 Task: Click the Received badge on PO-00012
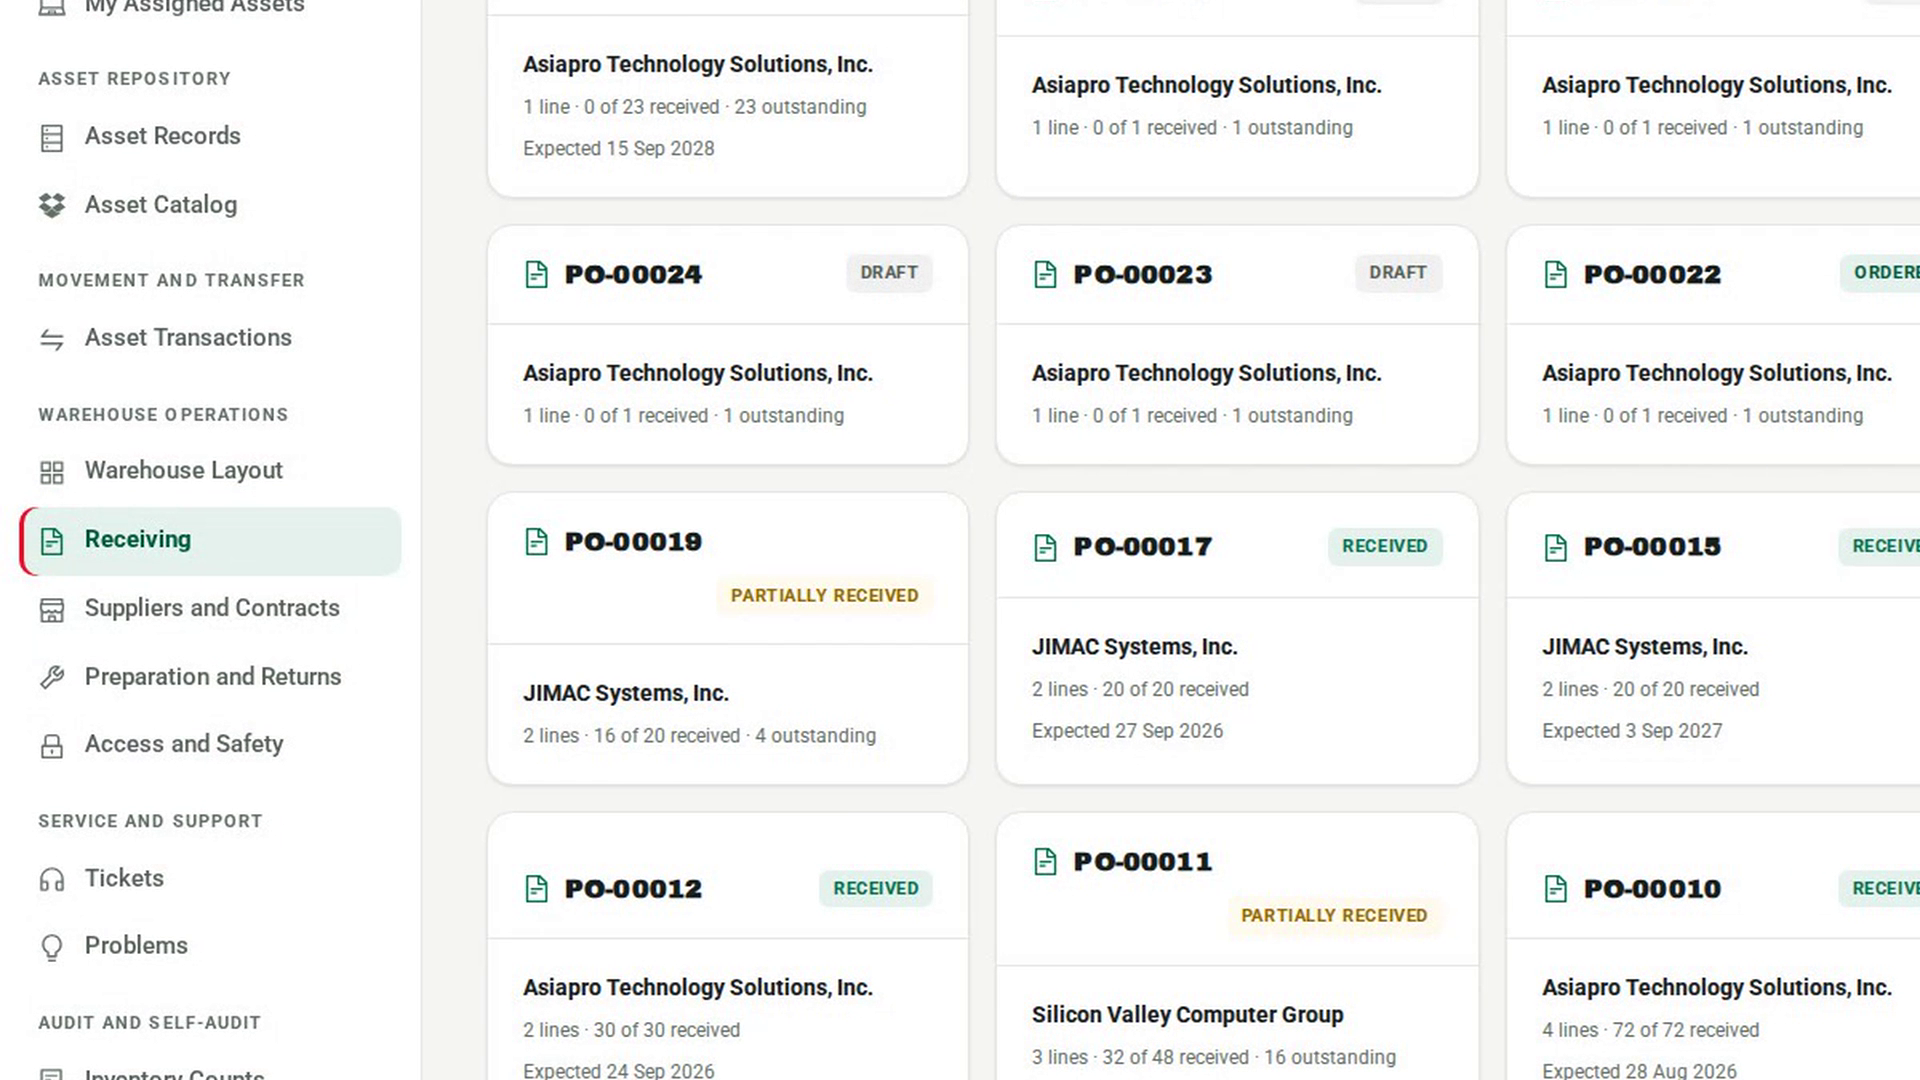[x=876, y=888]
